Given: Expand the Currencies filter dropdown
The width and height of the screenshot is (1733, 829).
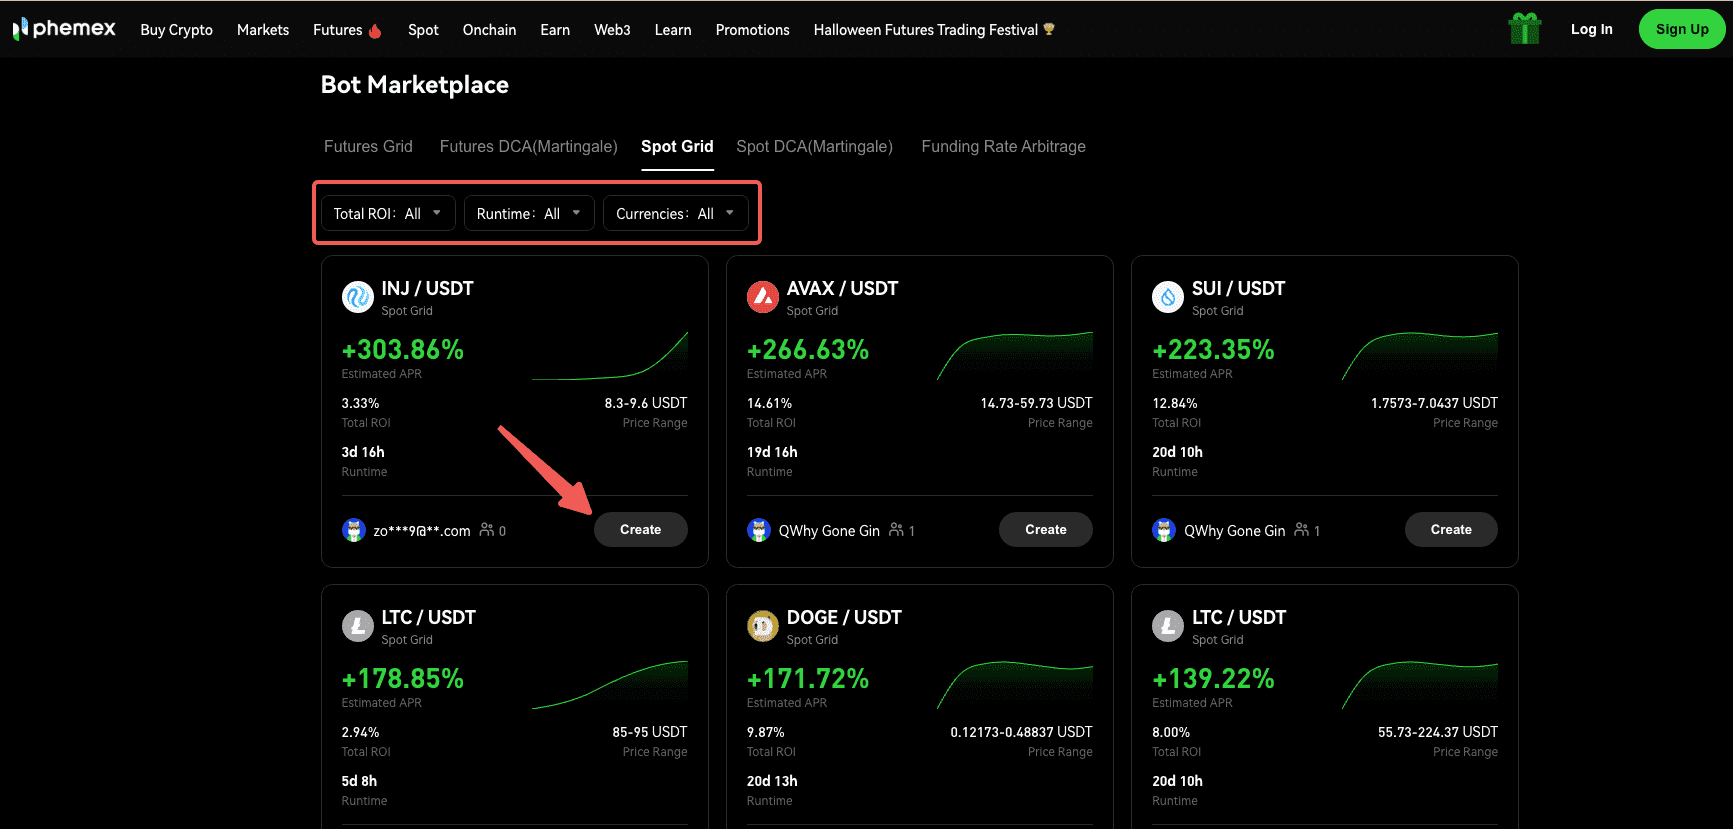Looking at the screenshot, I should pos(675,214).
